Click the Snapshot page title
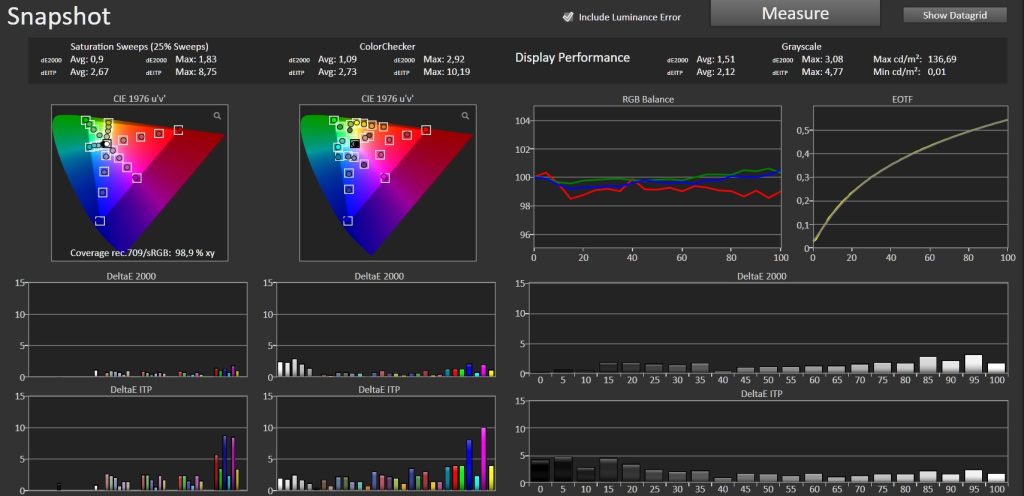Image resolution: width=1024 pixels, height=496 pixels. (x=59, y=17)
